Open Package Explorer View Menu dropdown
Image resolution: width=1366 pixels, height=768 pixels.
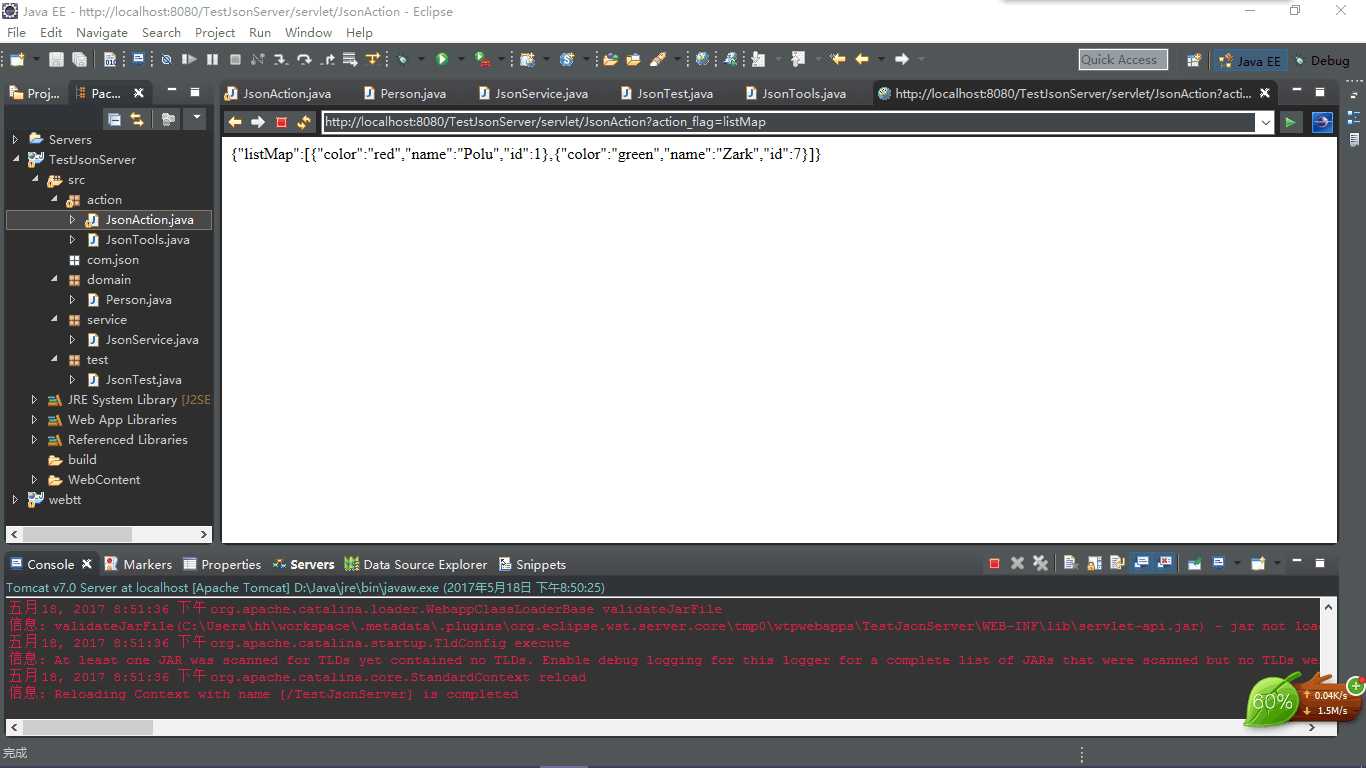197,119
